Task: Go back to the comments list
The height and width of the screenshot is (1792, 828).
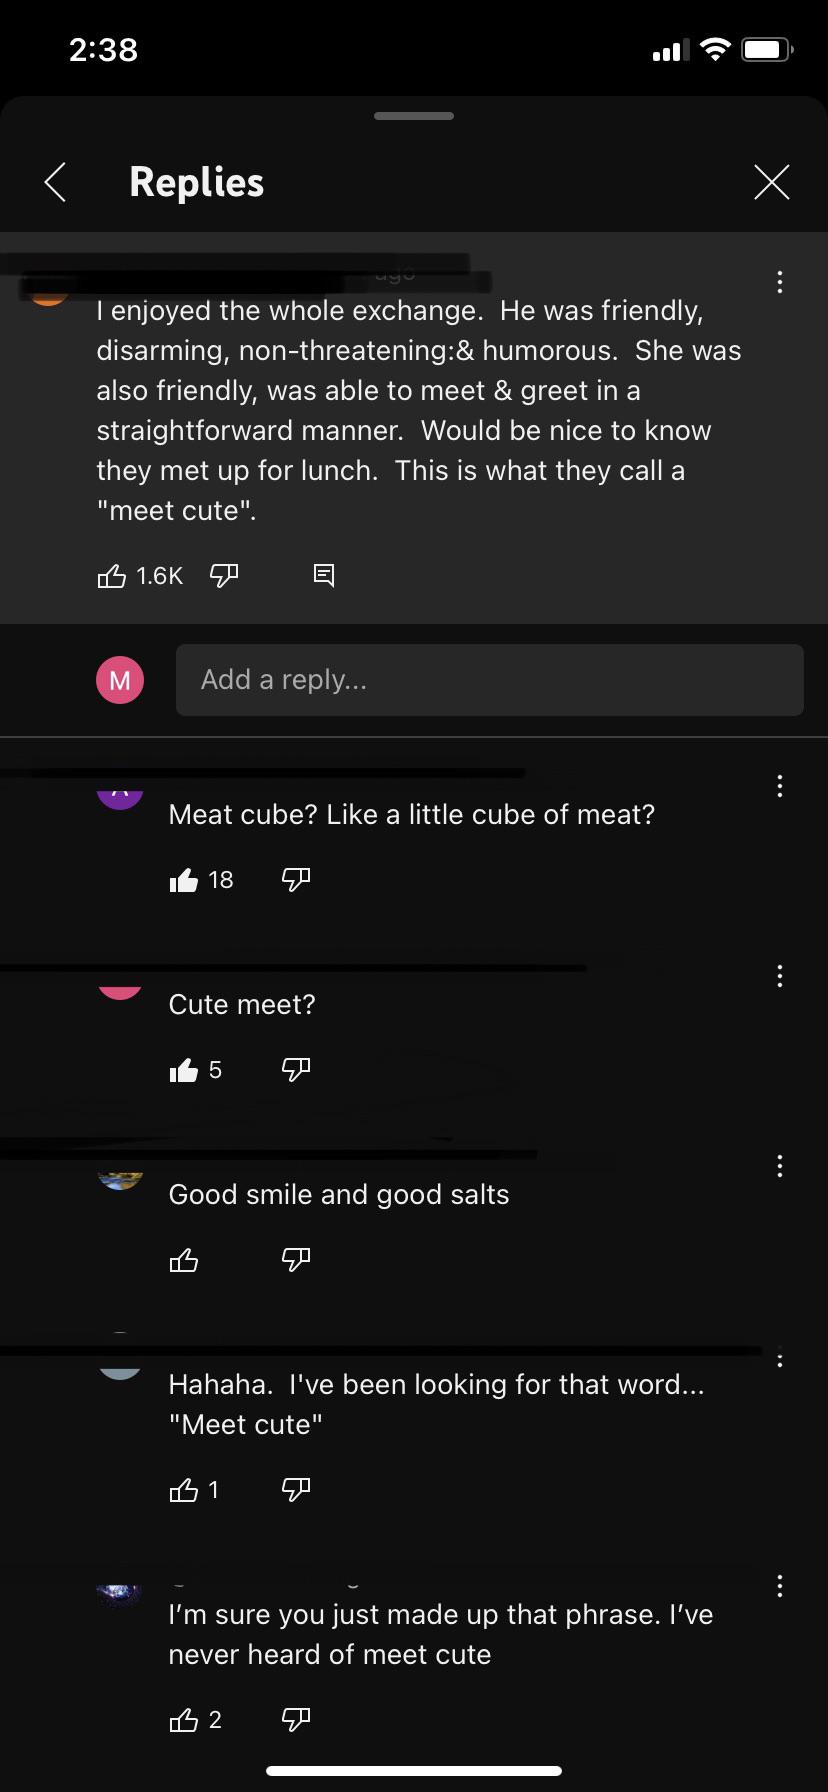Action: coord(55,182)
